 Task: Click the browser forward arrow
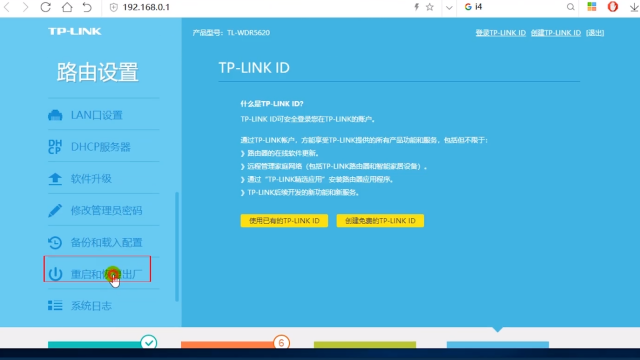point(25,7)
